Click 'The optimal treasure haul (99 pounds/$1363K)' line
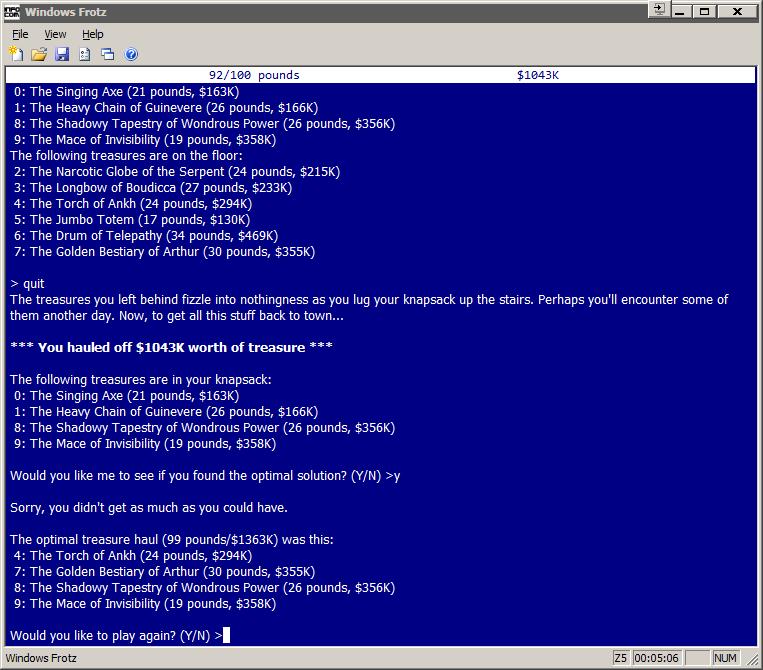Viewport: 763px width, 670px height. [x=172, y=540]
